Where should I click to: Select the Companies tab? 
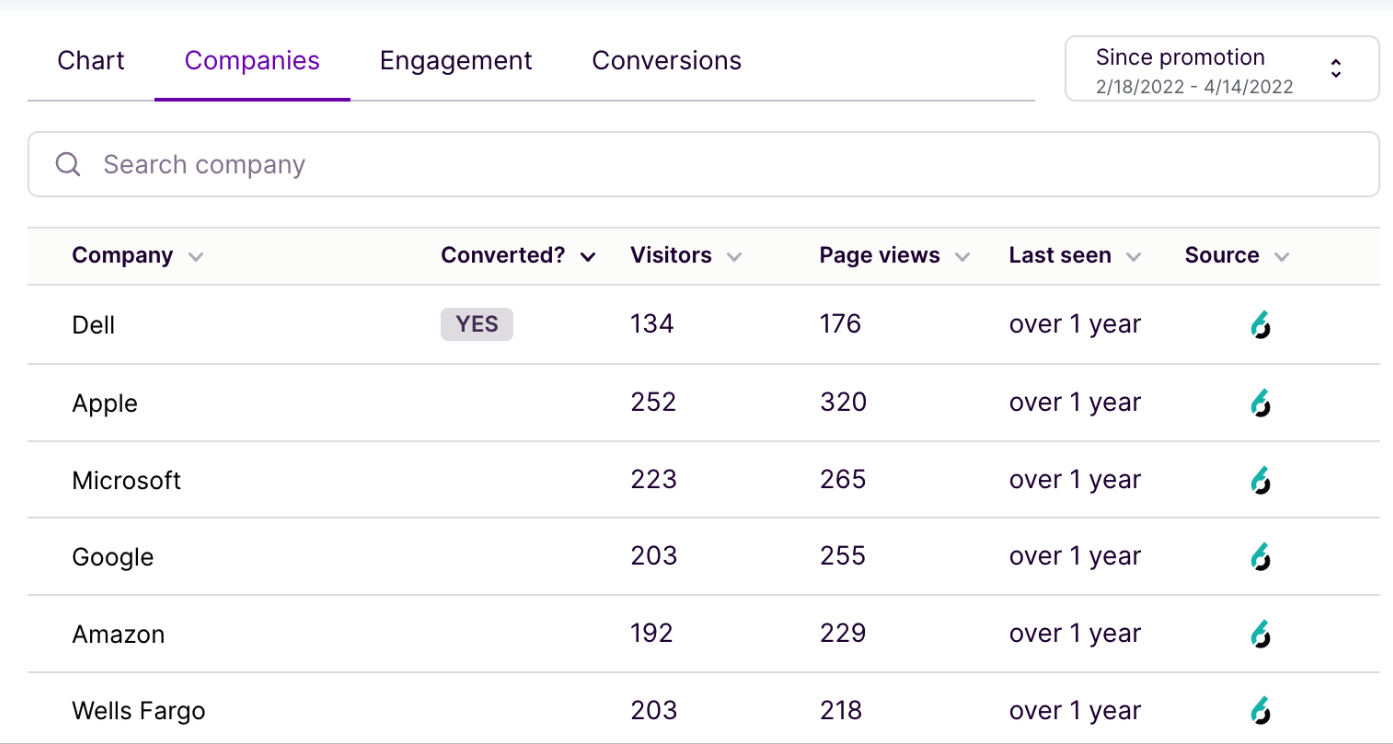pyautogui.click(x=252, y=61)
